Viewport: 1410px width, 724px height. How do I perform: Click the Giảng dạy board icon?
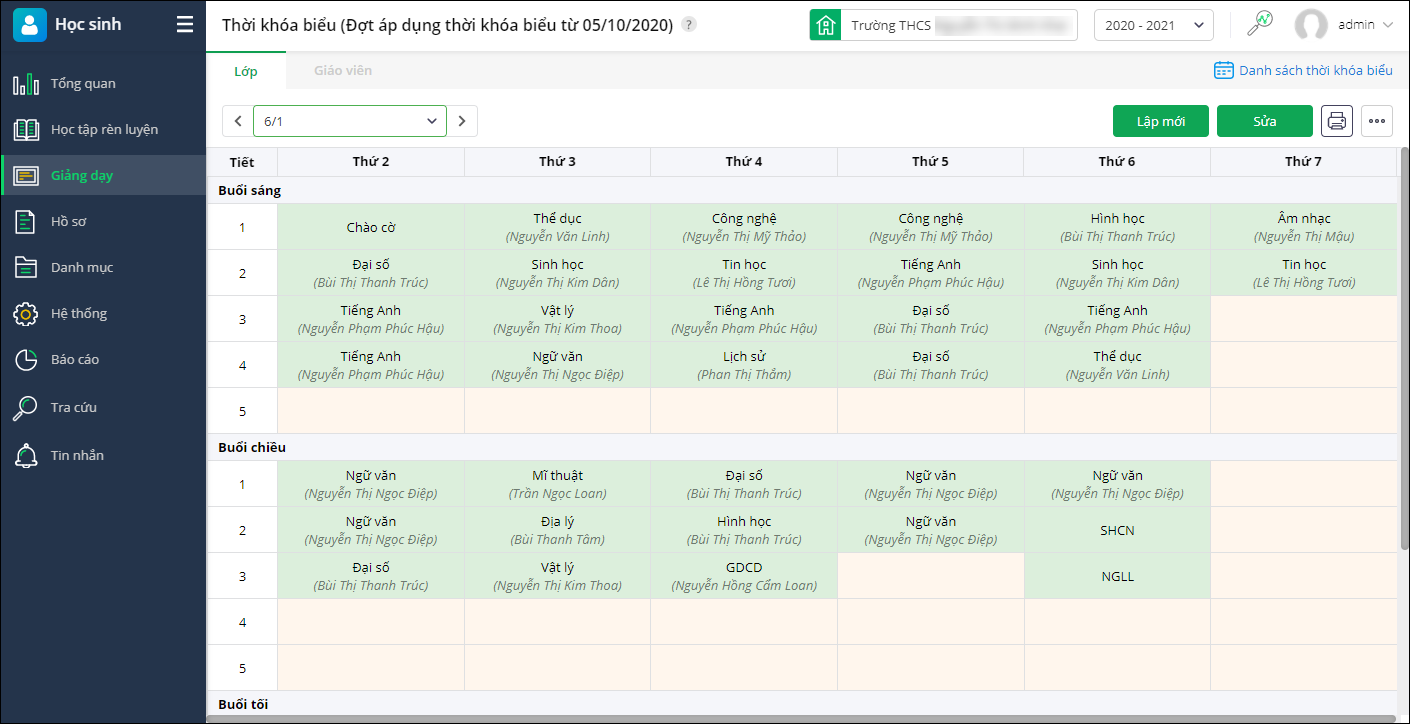[x=26, y=176]
